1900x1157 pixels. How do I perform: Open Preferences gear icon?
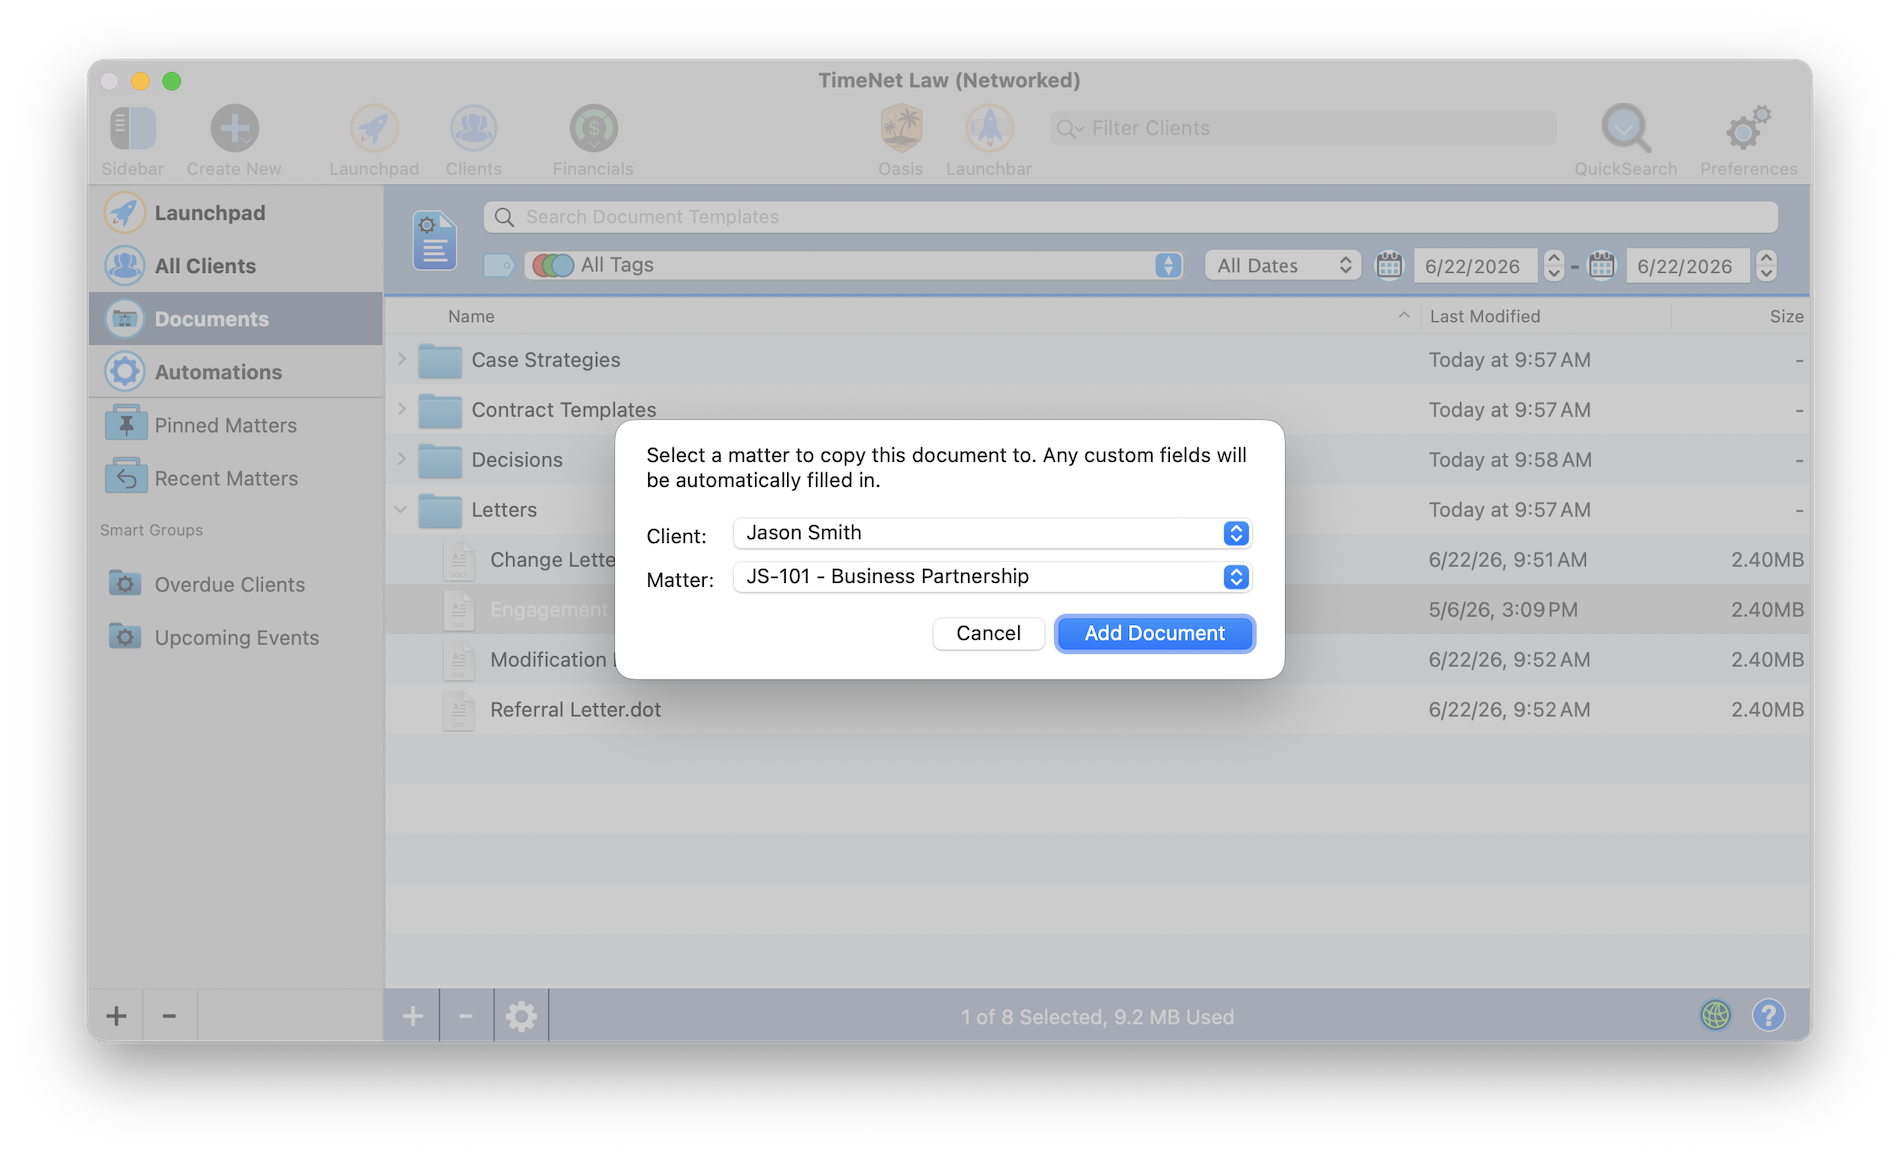click(1748, 128)
